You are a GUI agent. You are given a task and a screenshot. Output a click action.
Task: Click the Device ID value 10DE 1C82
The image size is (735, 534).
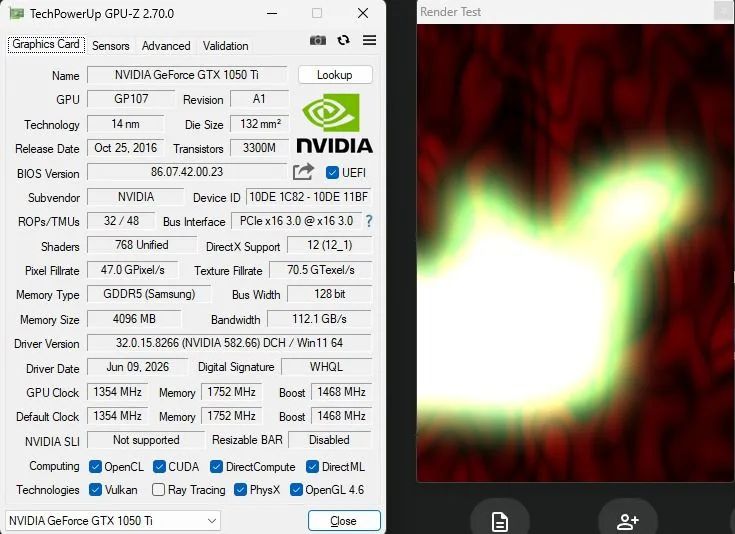pyautogui.click(x=308, y=197)
